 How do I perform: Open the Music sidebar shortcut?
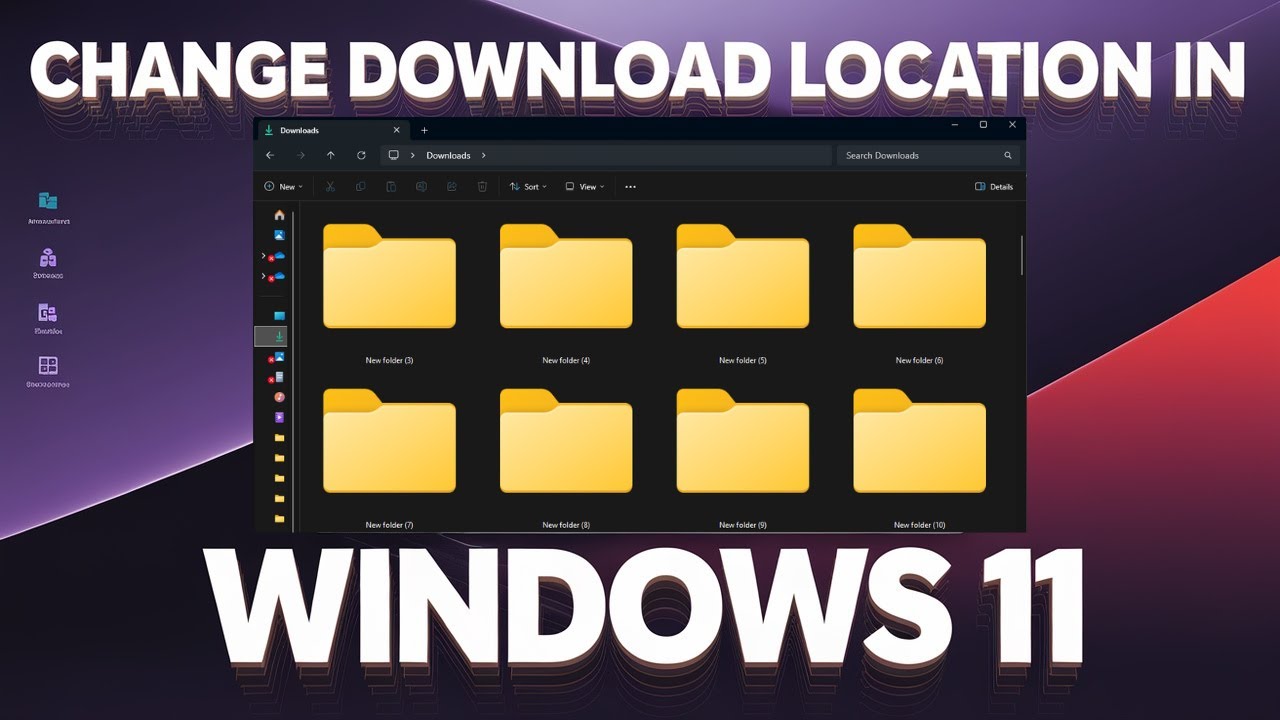279,397
